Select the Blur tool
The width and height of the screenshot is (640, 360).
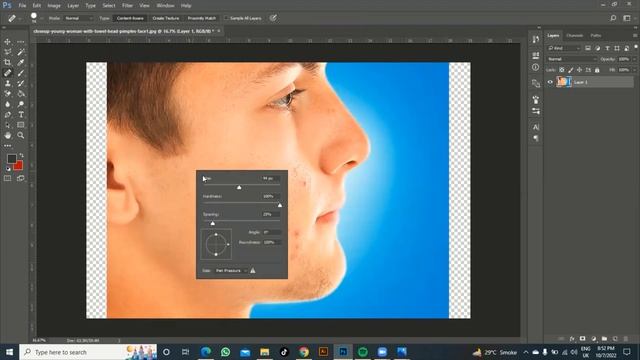coord(8,104)
